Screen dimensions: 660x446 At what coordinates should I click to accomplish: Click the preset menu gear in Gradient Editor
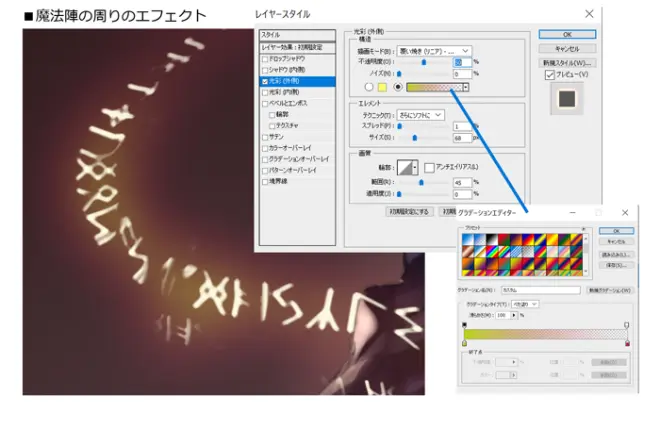[583, 228]
